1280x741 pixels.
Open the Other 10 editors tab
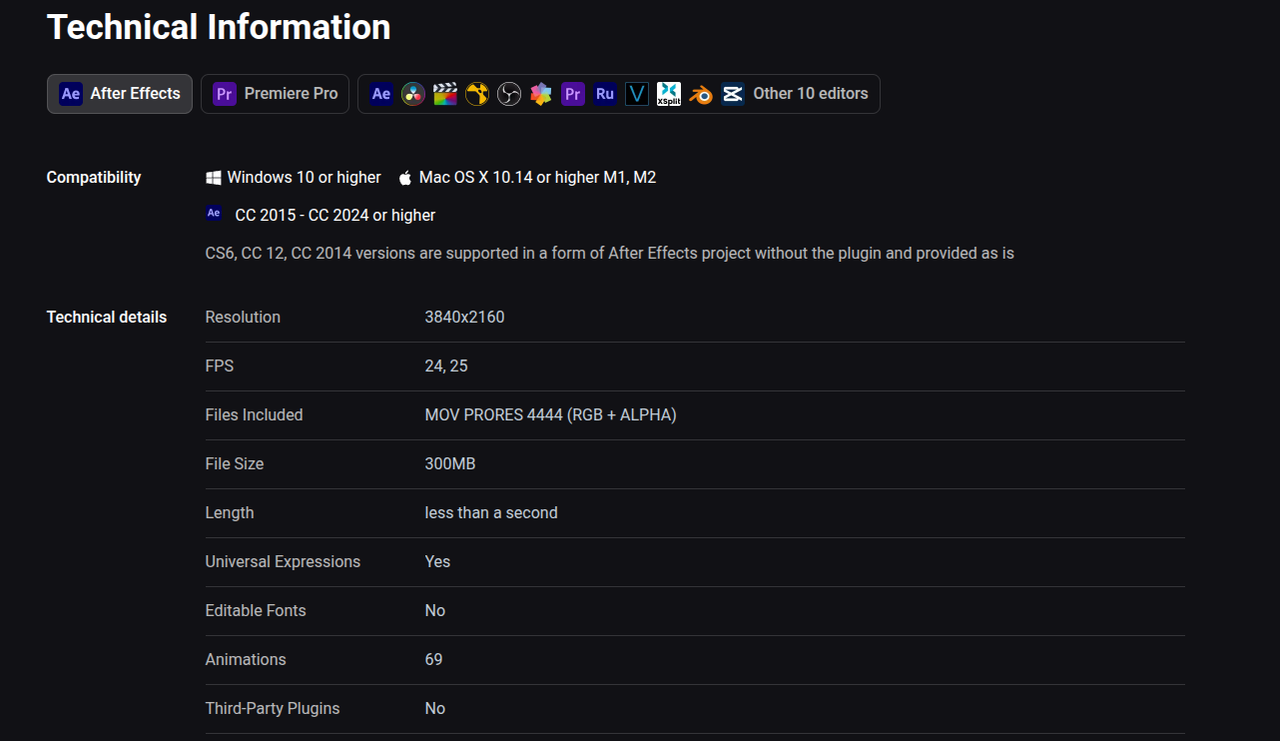(x=619, y=94)
